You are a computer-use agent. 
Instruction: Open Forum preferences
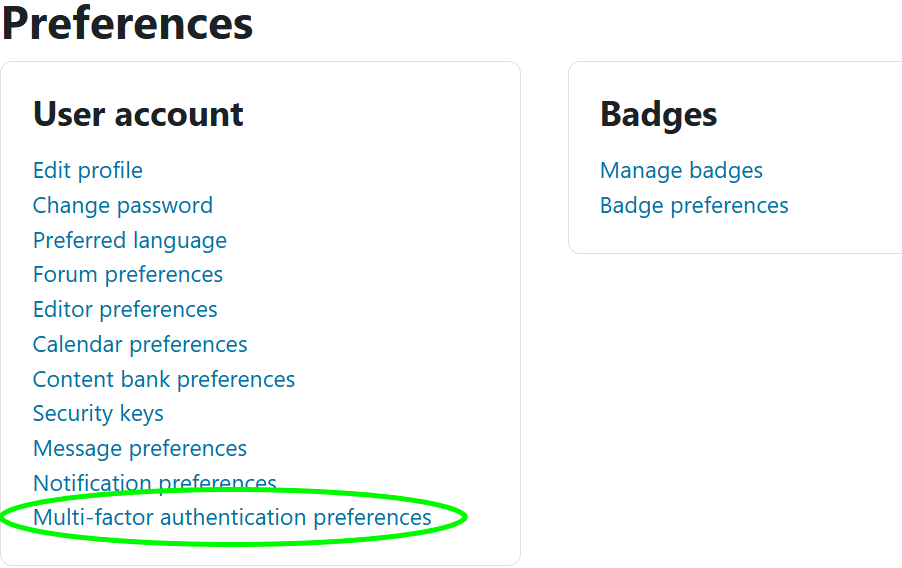pos(127,274)
